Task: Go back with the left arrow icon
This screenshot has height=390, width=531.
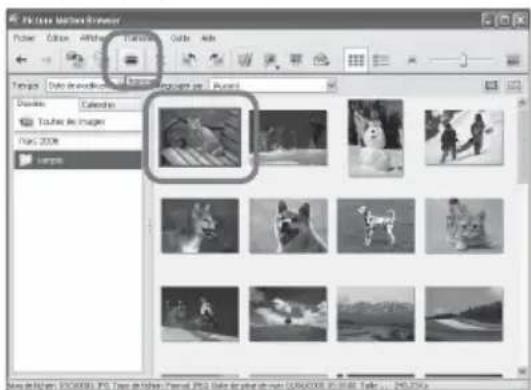Action: (x=22, y=60)
